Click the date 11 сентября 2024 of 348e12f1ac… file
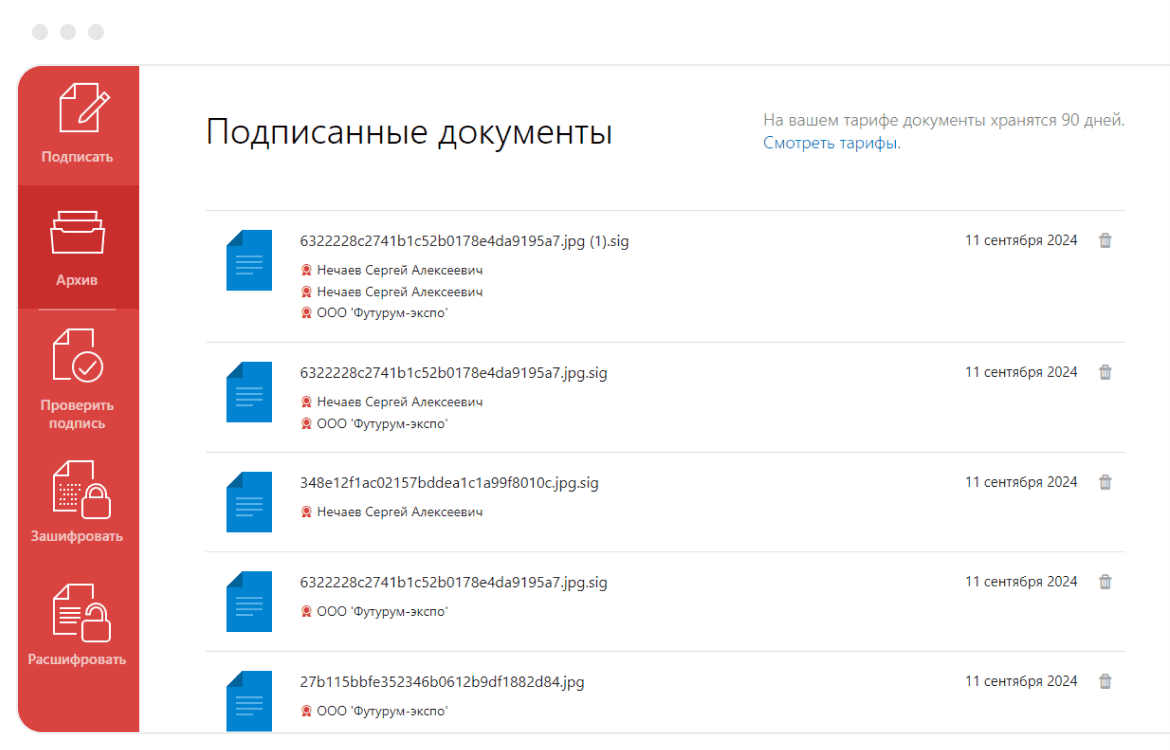 1021,482
